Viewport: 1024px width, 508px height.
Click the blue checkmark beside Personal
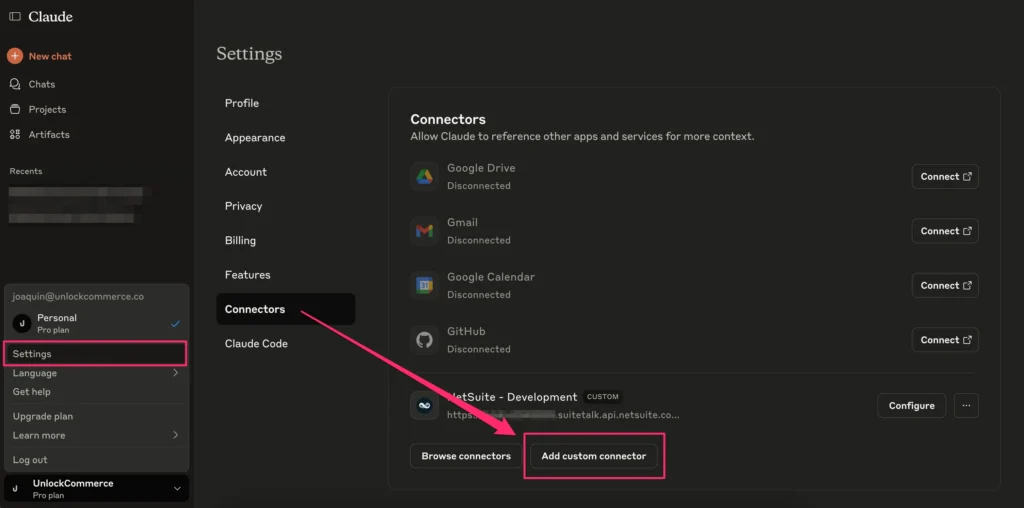(x=175, y=323)
